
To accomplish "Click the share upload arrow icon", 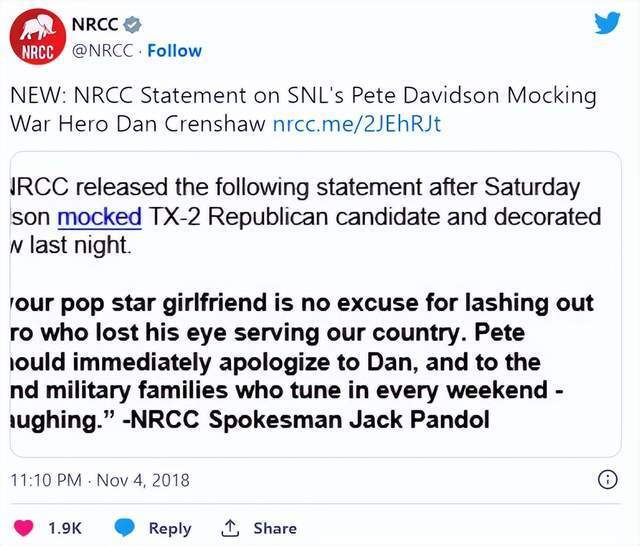I will click(229, 528).
